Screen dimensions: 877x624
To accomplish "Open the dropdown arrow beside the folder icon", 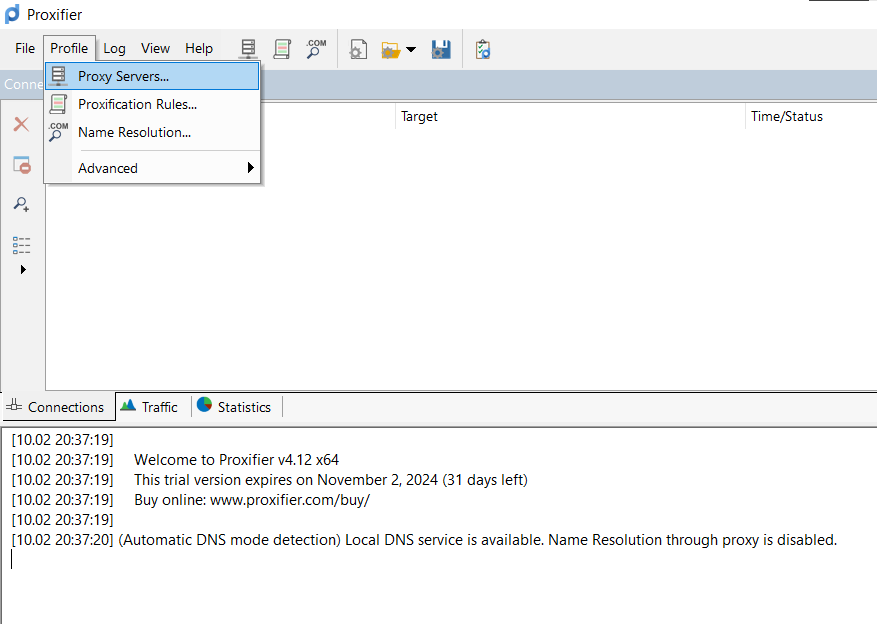I will [411, 50].
